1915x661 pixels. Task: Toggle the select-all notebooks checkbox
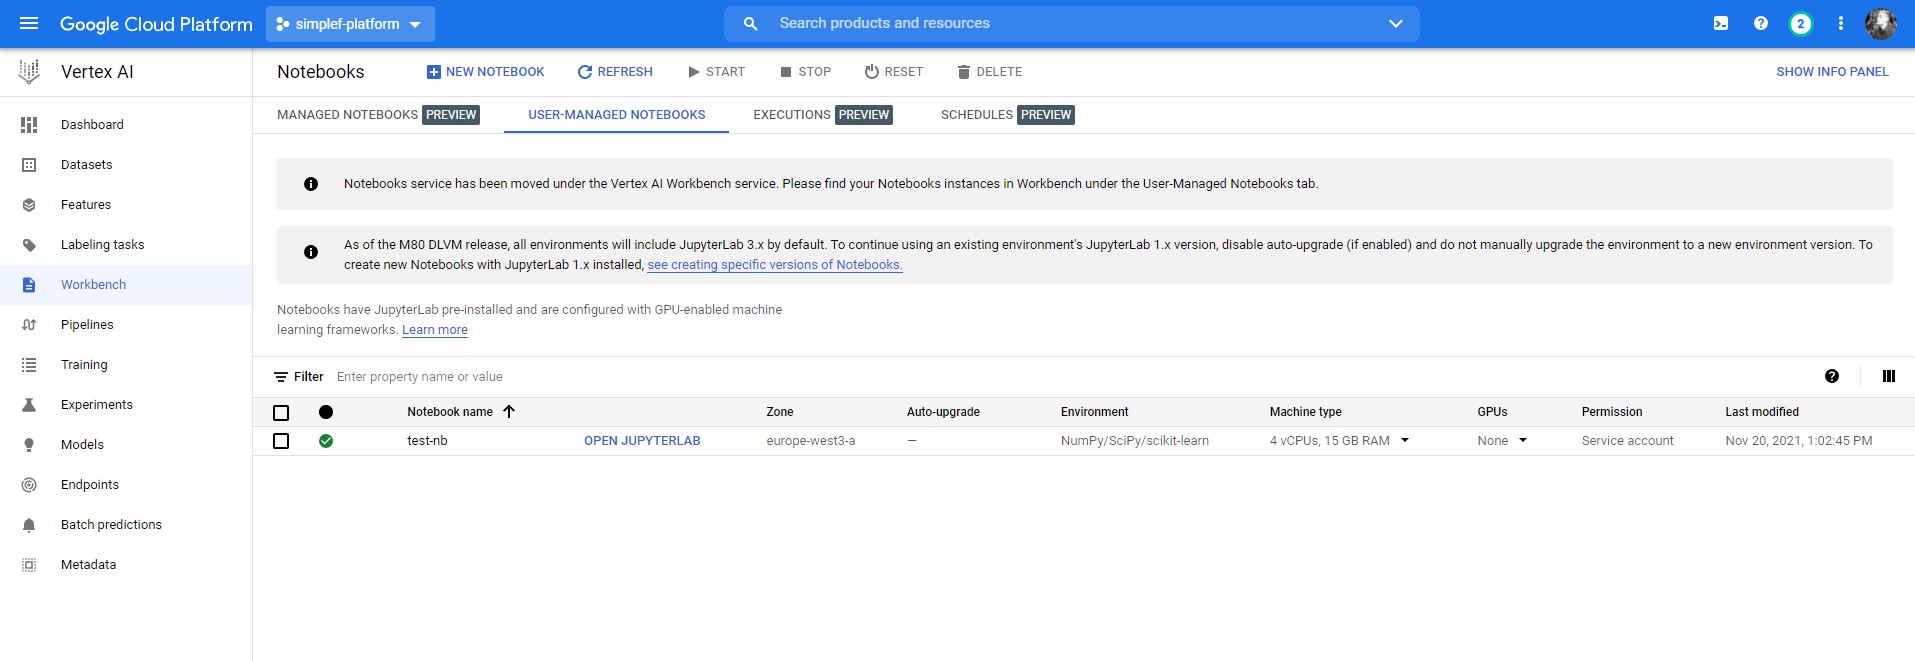point(281,412)
